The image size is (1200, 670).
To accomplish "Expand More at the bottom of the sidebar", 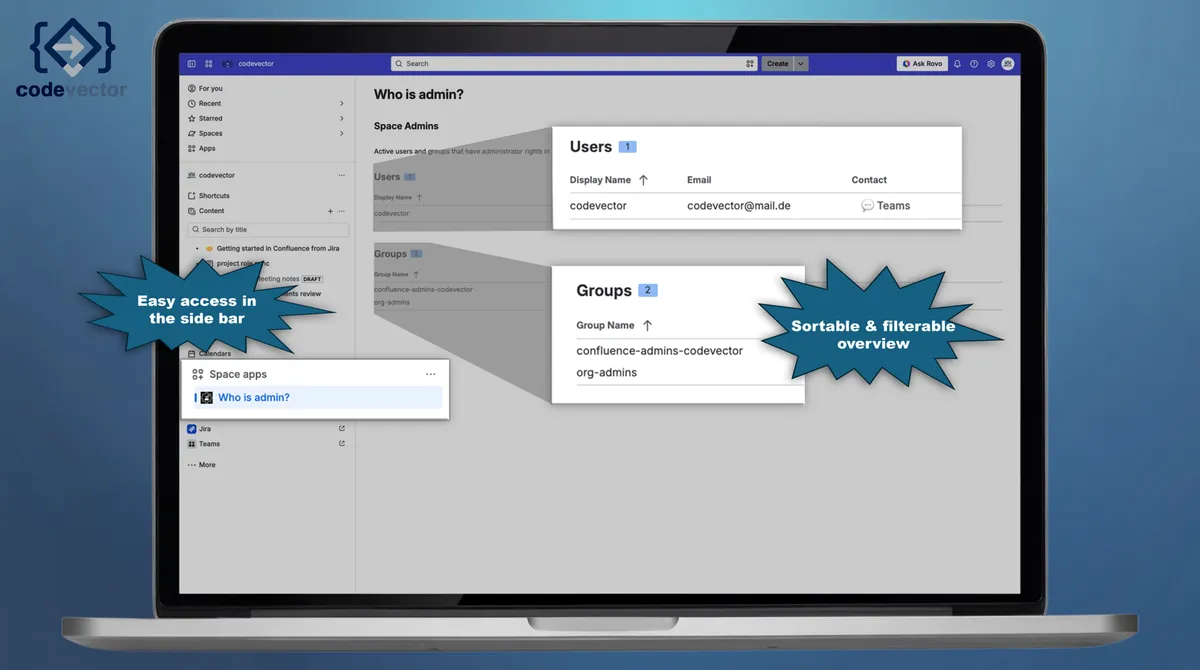I will (202, 465).
